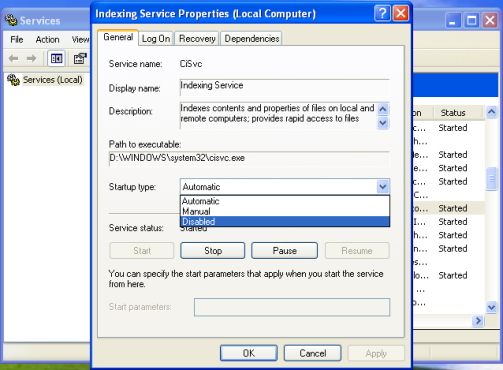Choose Manual in the startup type list
503x370 pixels.
pyautogui.click(x=285, y=211)
